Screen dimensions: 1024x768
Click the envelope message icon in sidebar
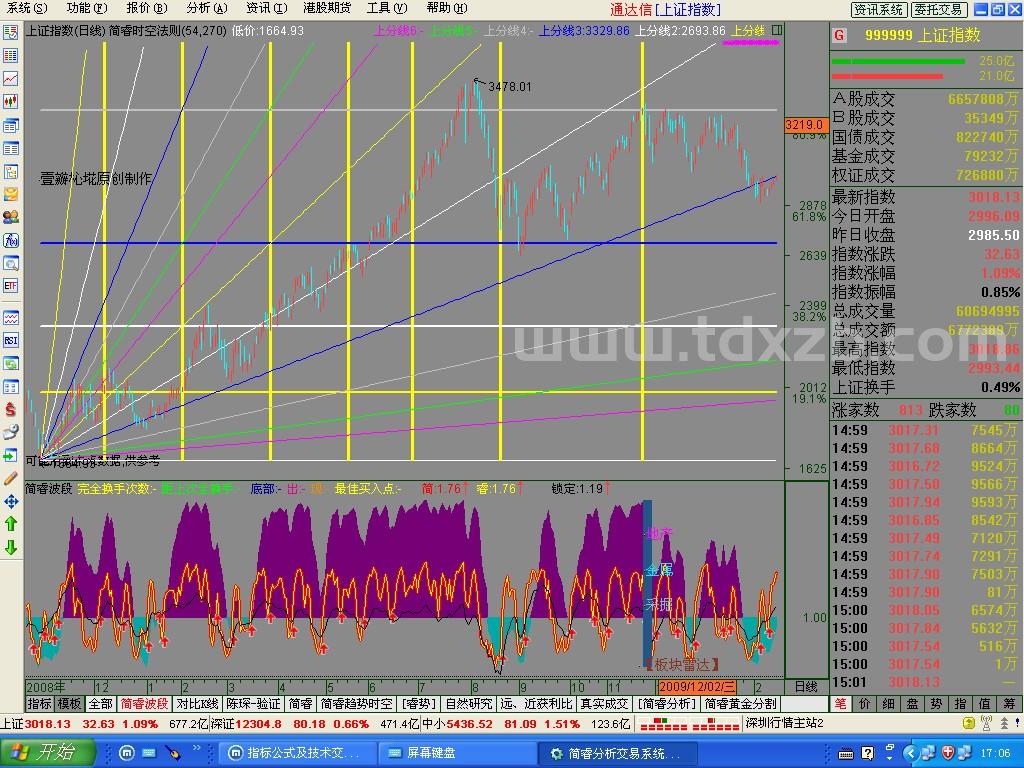click(x=10, y=194)
